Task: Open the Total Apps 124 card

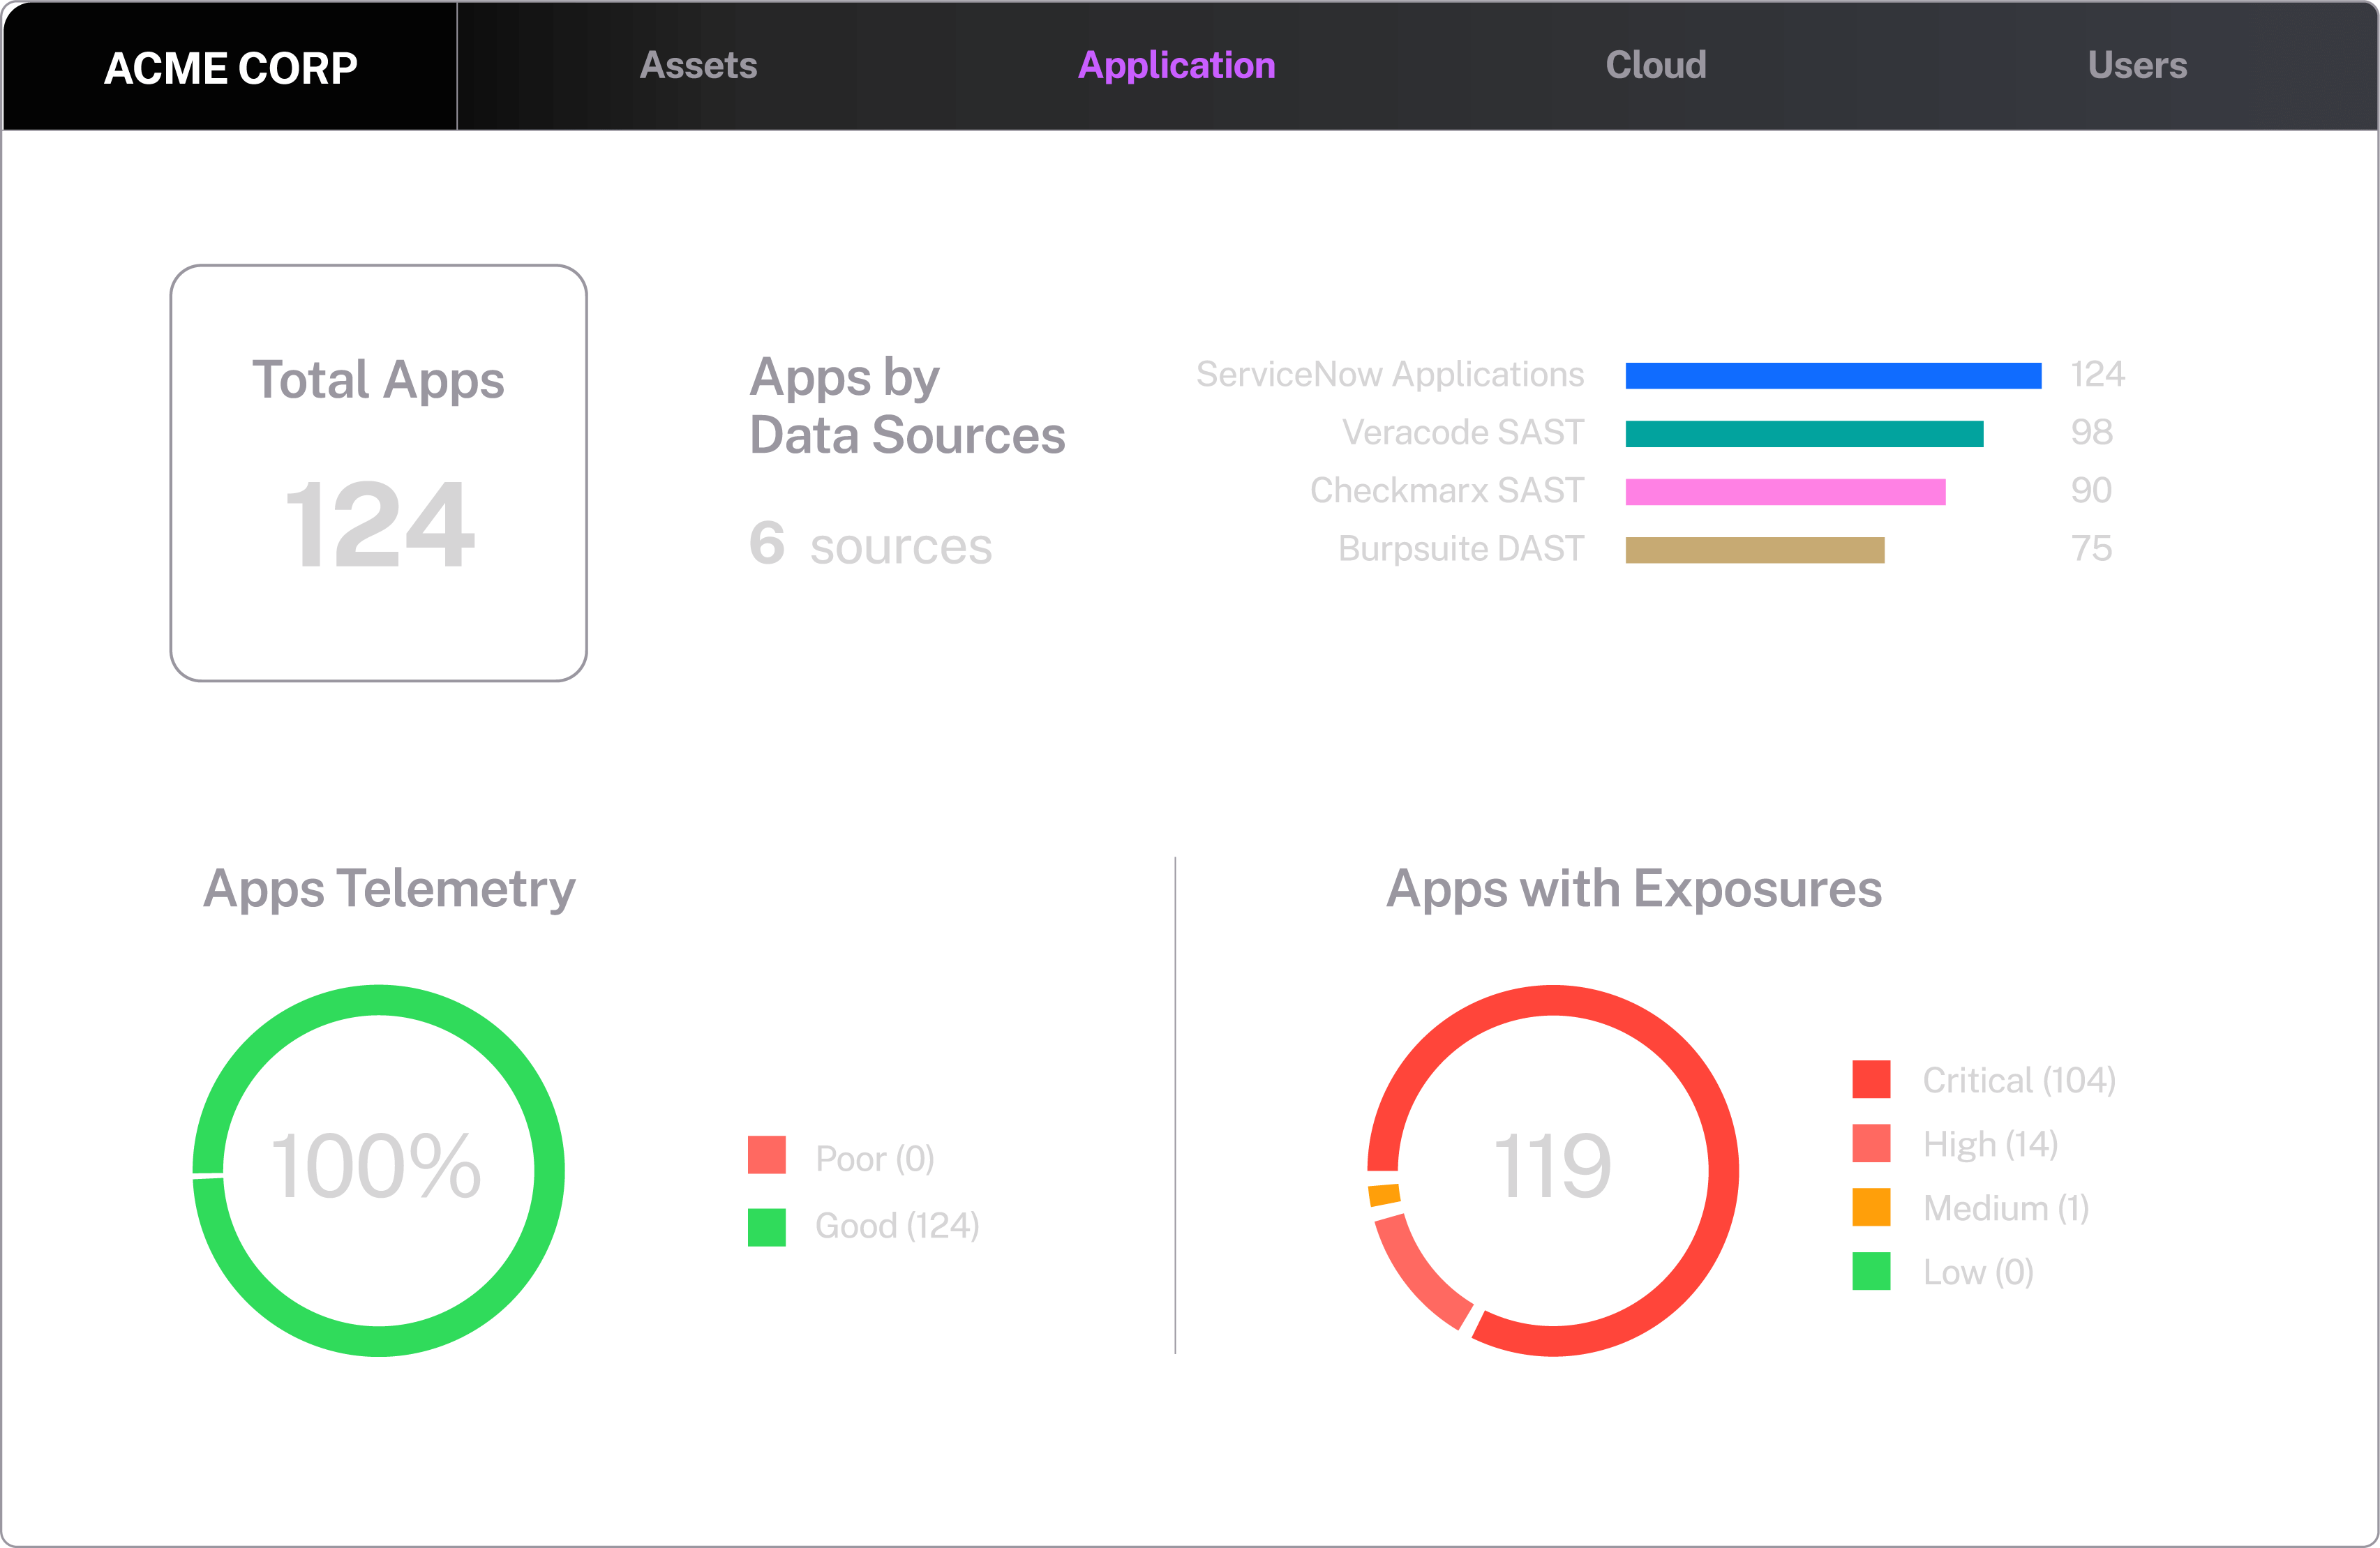Action: click(x=378, y=473)
